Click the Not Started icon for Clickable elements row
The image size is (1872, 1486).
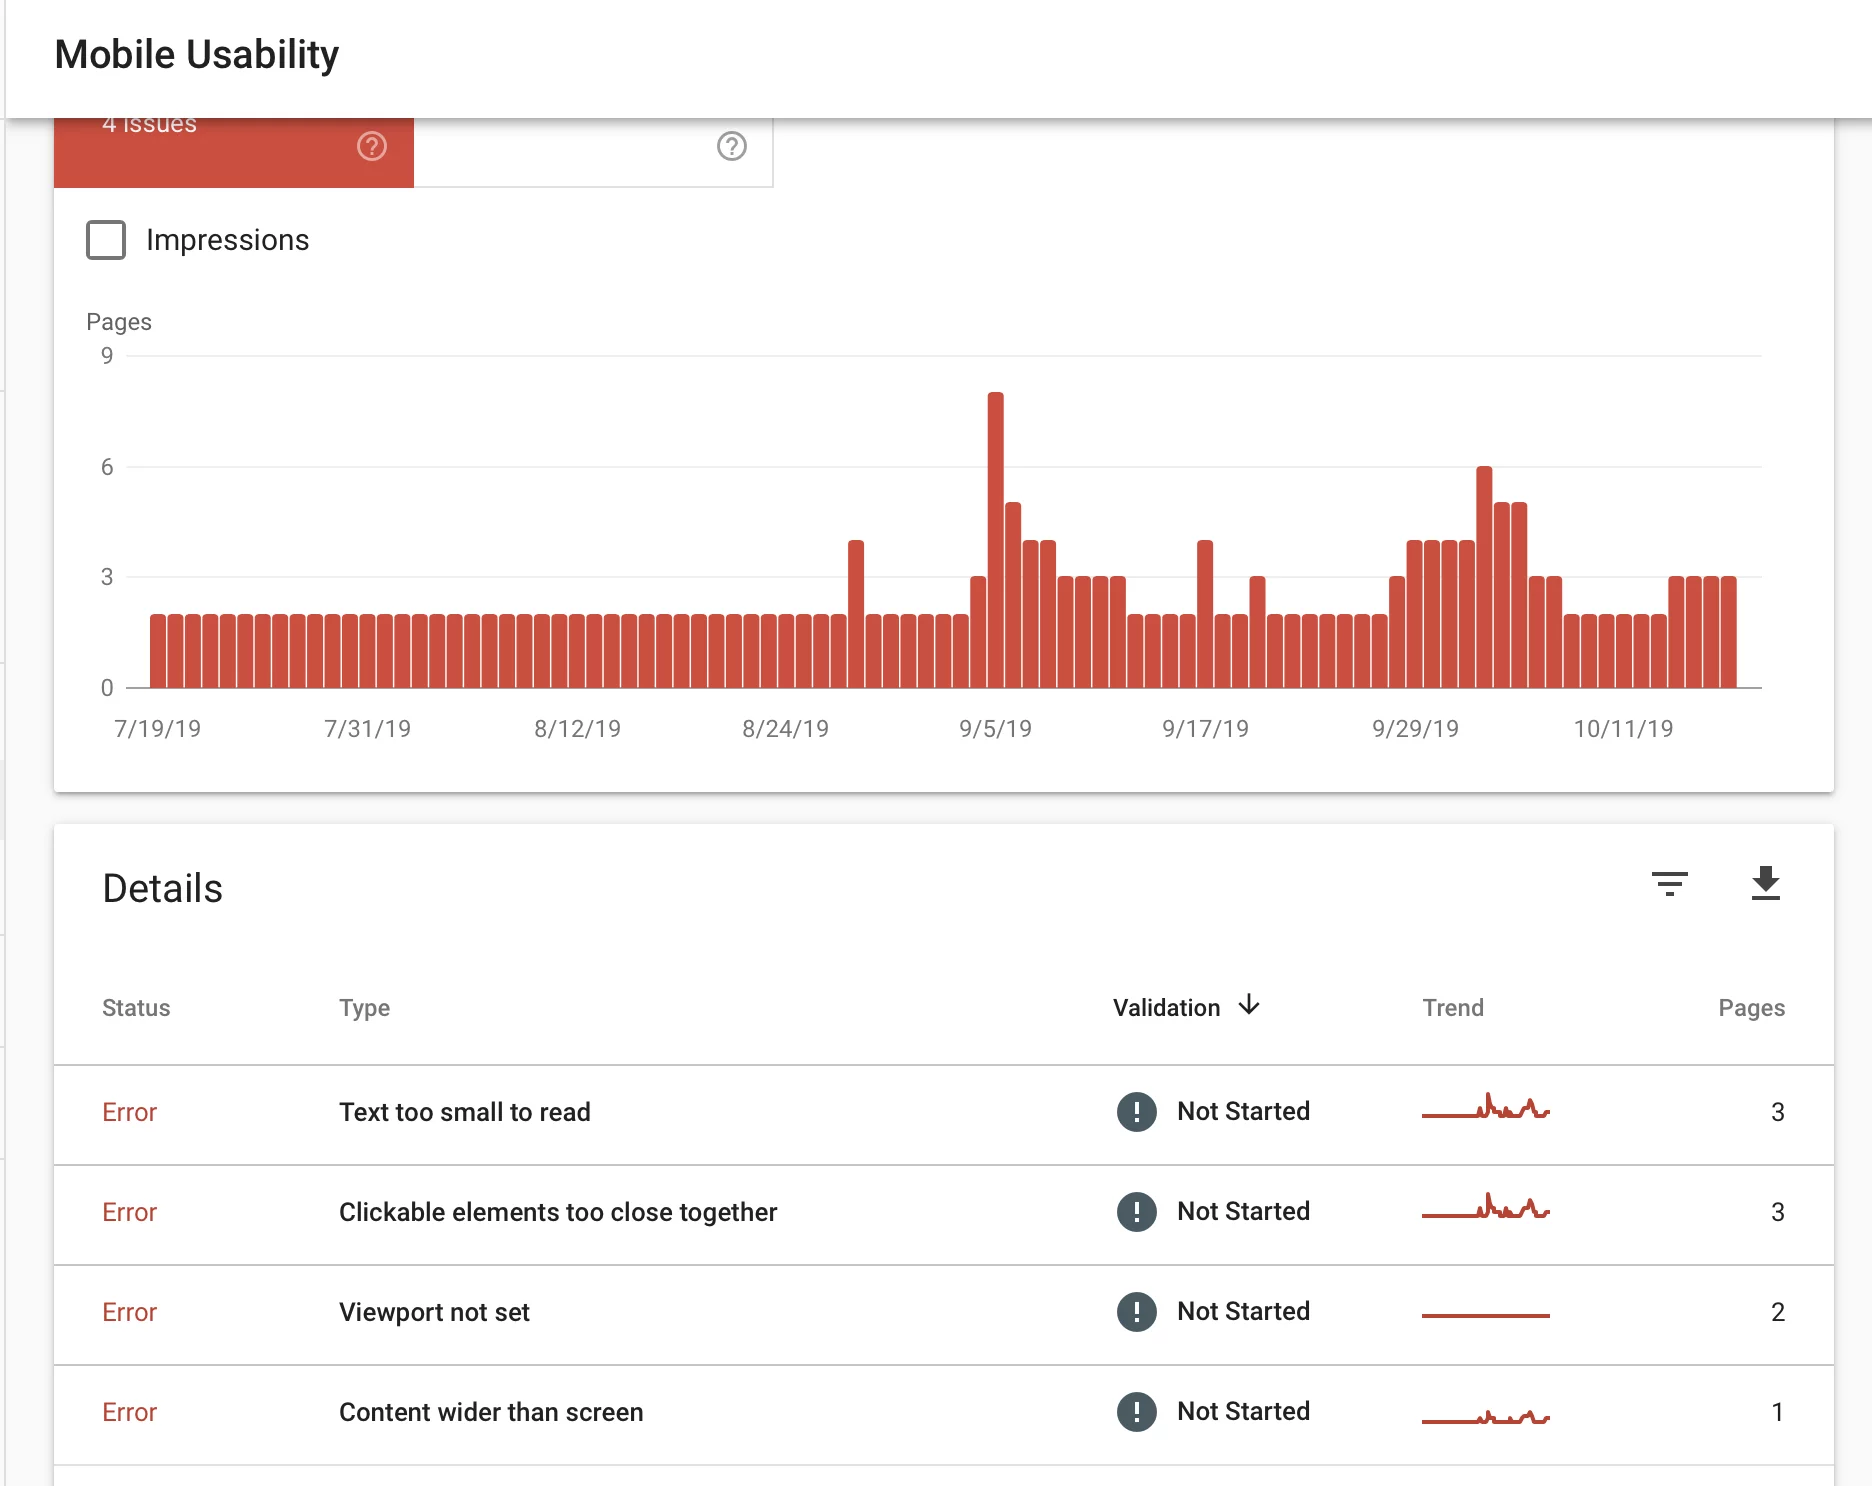[1136, 1212]
